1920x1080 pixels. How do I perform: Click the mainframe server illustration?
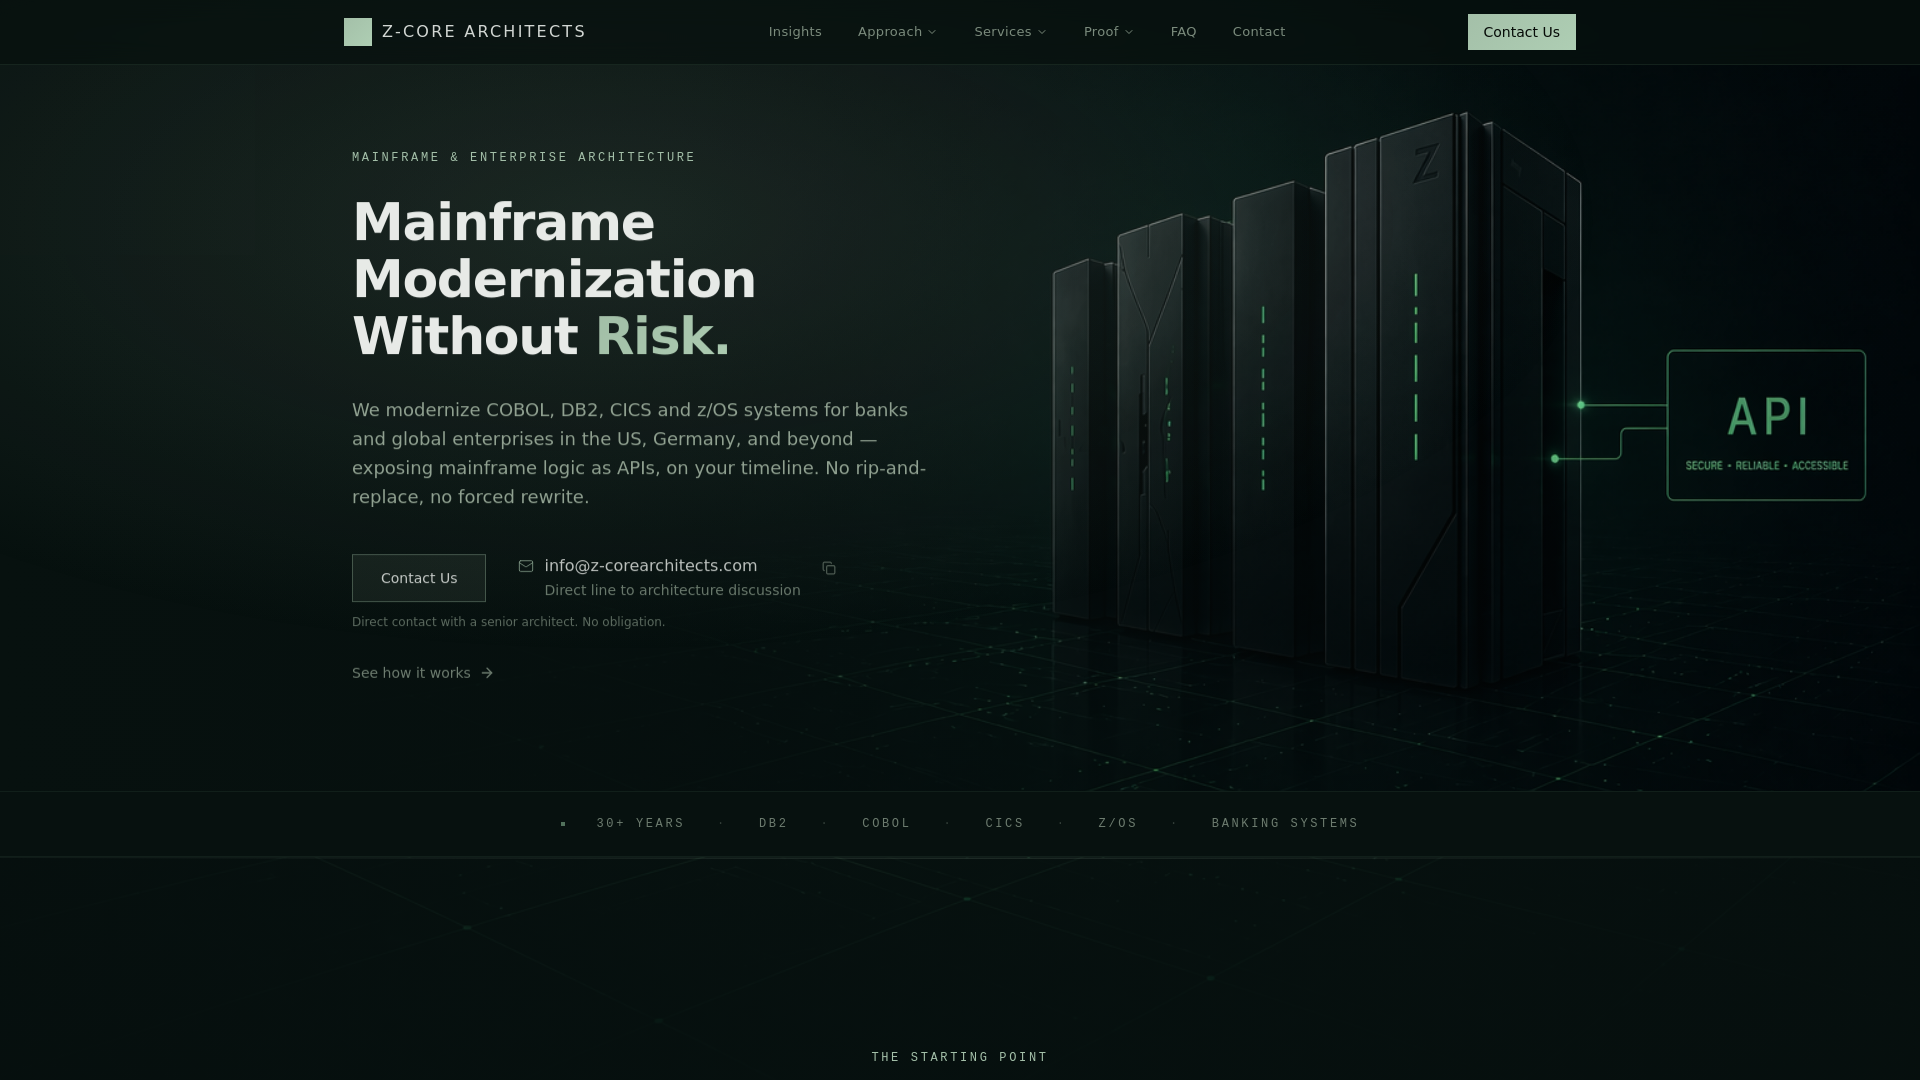pos(1317,400)
